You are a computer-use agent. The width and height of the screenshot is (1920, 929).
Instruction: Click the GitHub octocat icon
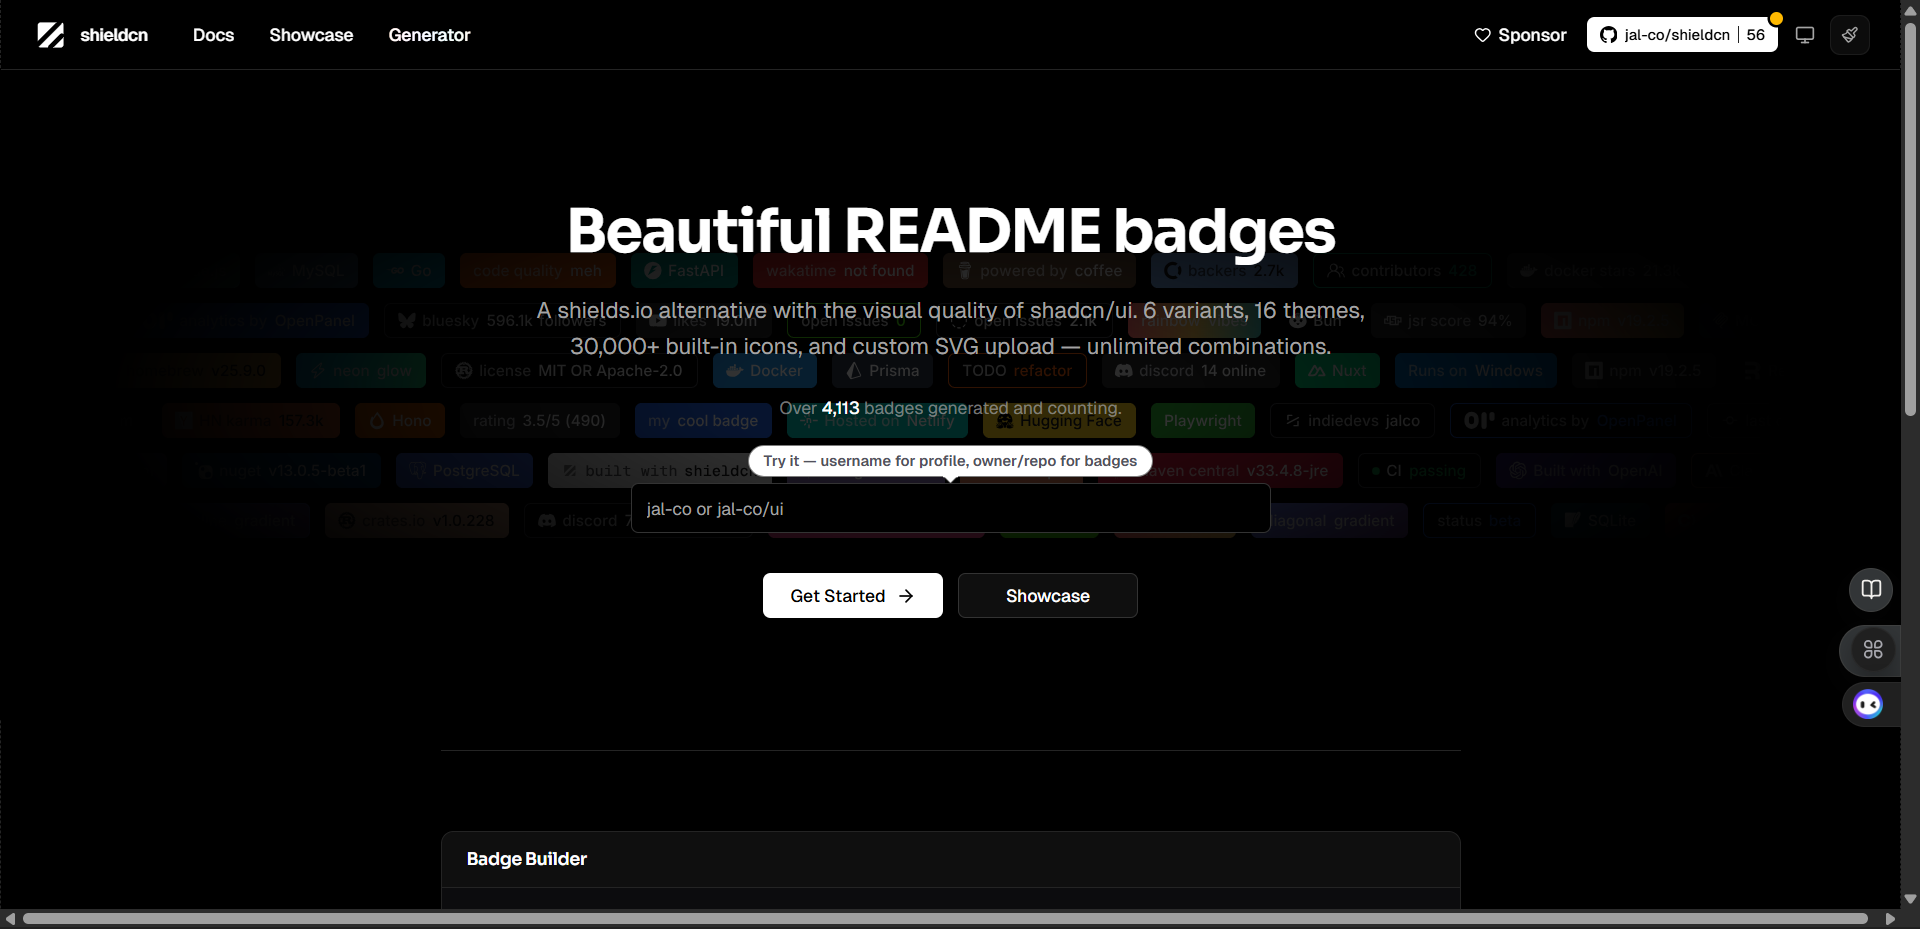(x=1608, y=35)
